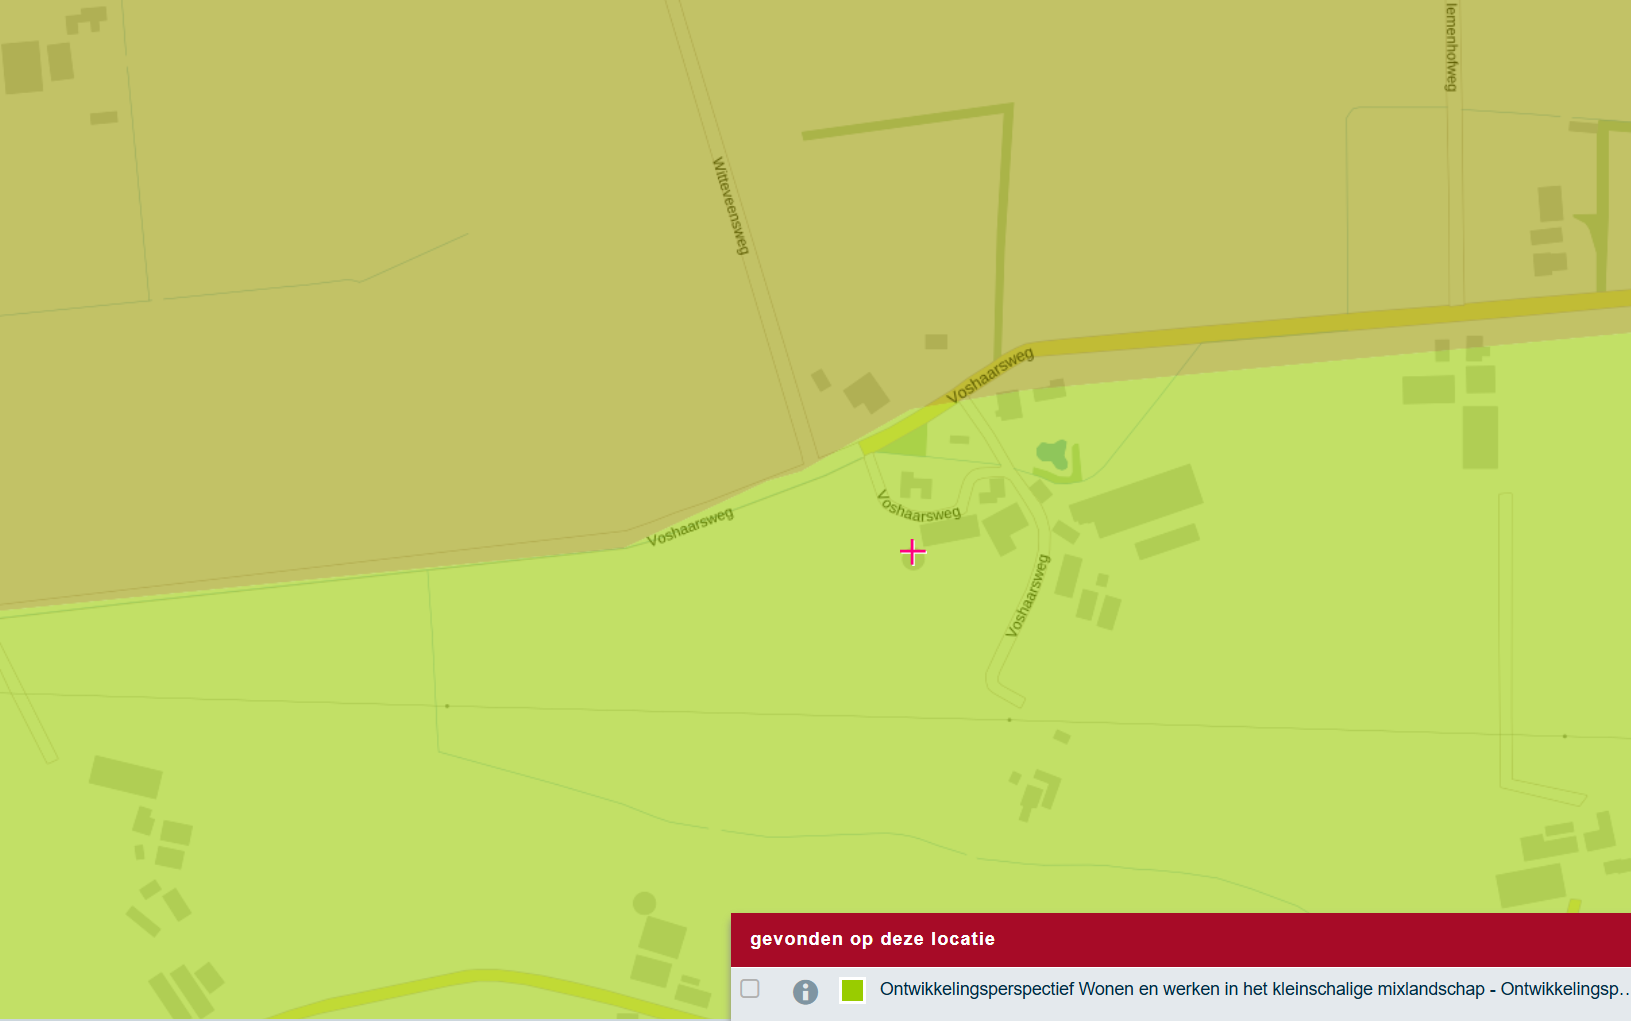Open info icon for Ontwikkelingsperspectief result
The height and width of the screenshot is (1021, 1631).
point(805,991)
